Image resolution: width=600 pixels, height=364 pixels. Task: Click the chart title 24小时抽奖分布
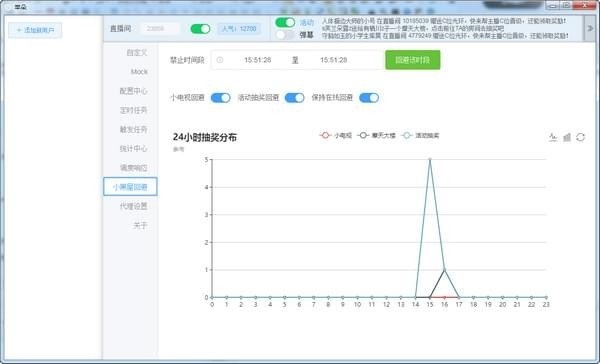tap(205, 137)
